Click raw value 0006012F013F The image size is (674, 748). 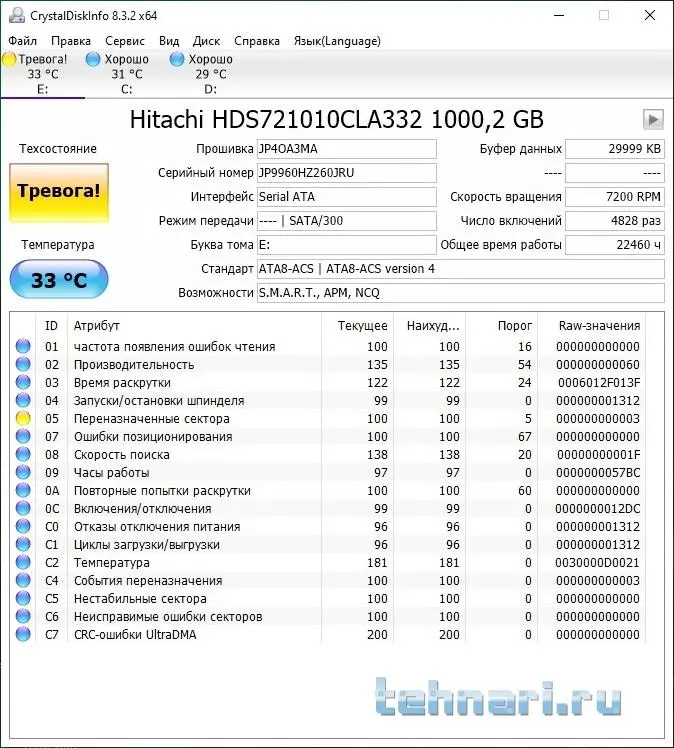pos(599,383)
